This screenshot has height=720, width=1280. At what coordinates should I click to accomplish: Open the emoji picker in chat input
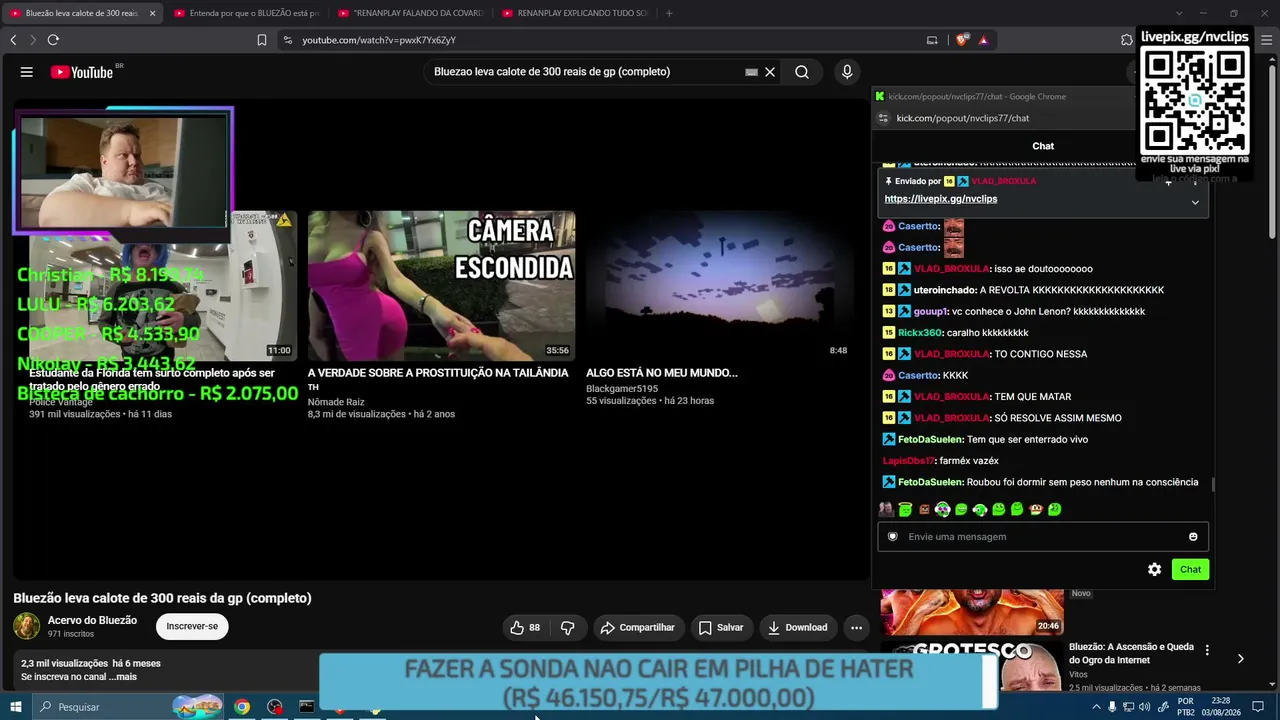click(1193, 537)
